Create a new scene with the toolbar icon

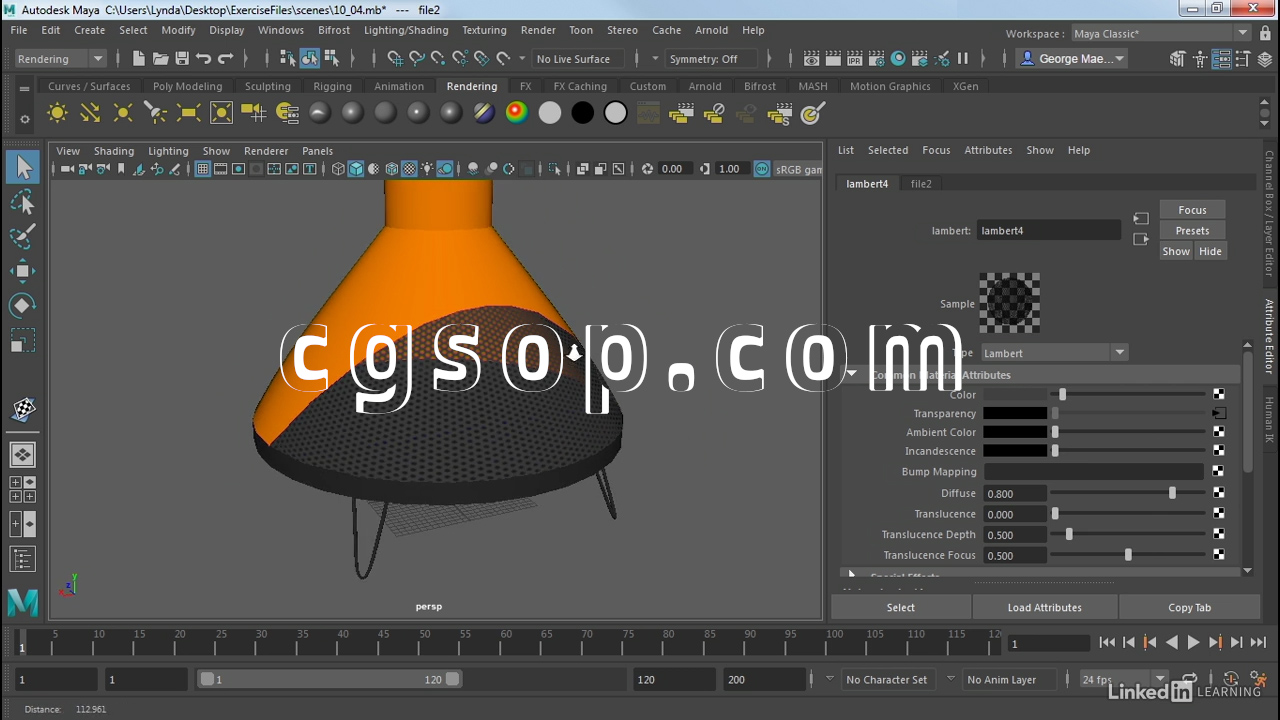138,59
